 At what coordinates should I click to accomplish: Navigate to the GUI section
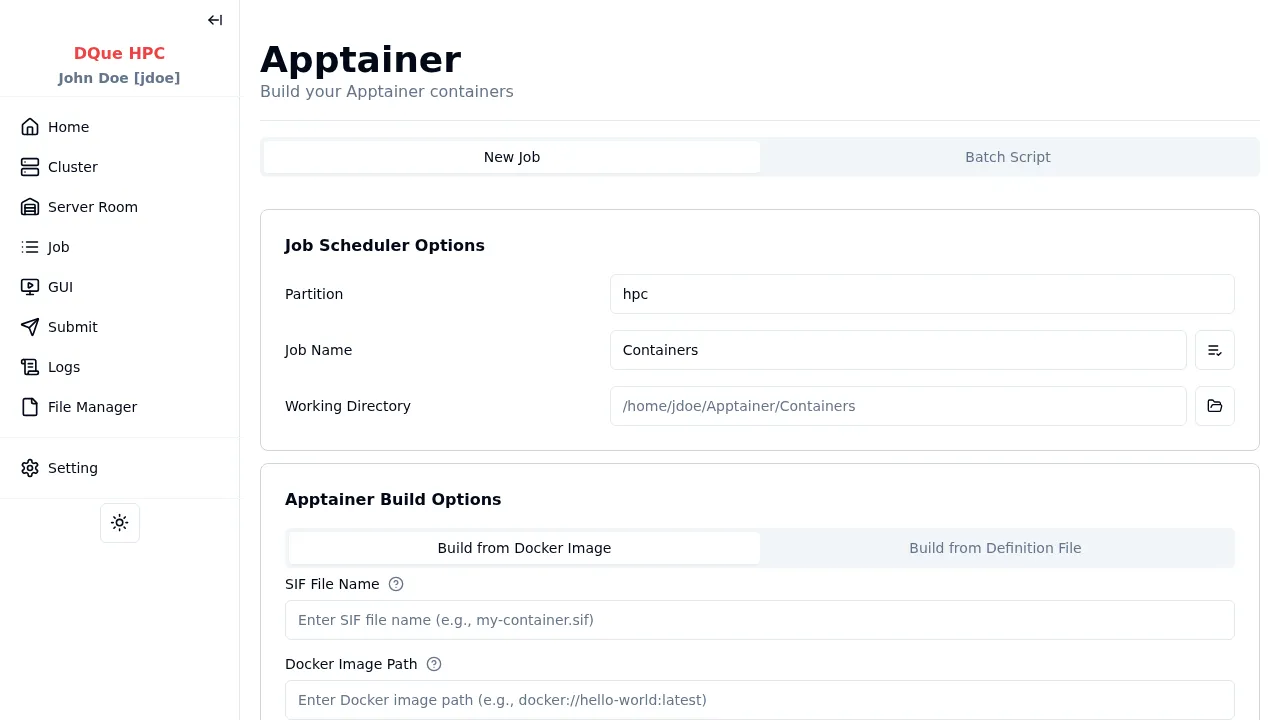point(60,287)
